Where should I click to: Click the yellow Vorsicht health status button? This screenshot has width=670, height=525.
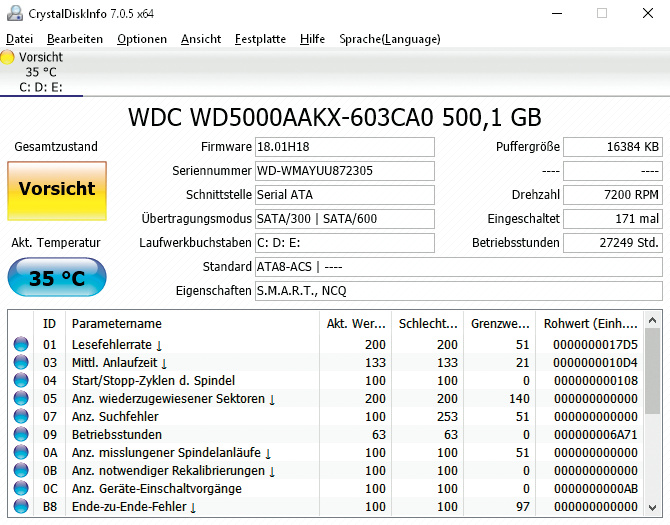57,191
